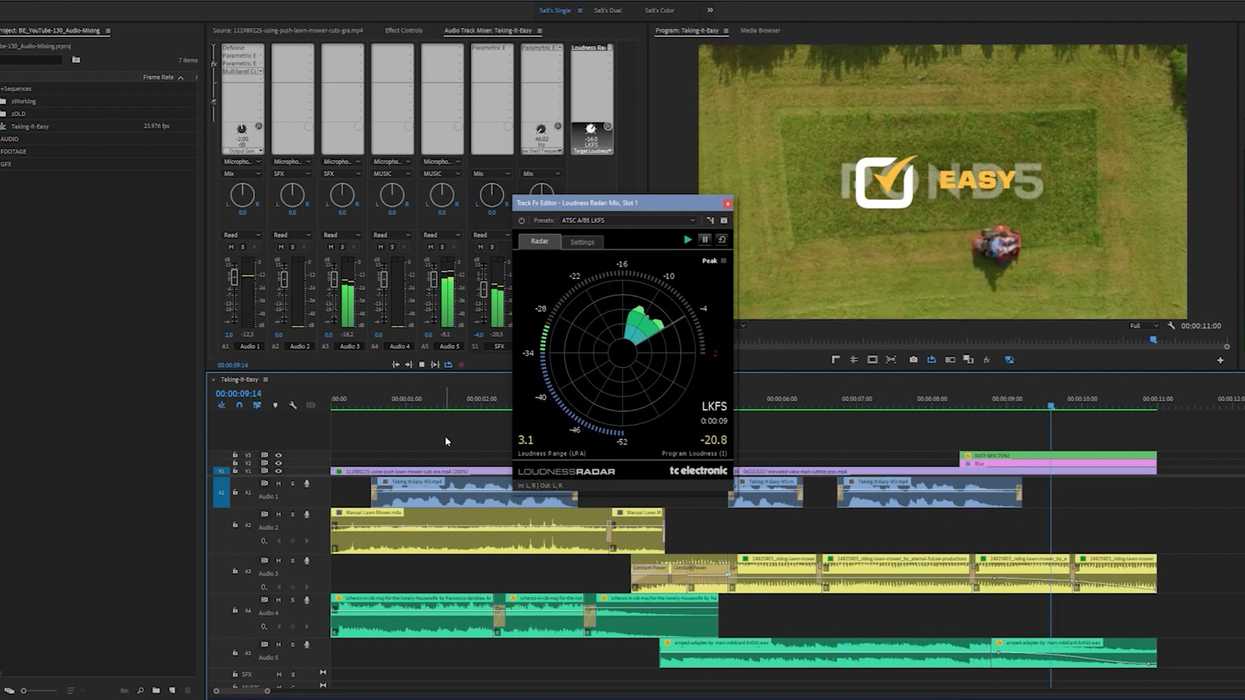Enable voice-over record on track A4
This screenshot has width=1245, height=700.
coord(307,600)
